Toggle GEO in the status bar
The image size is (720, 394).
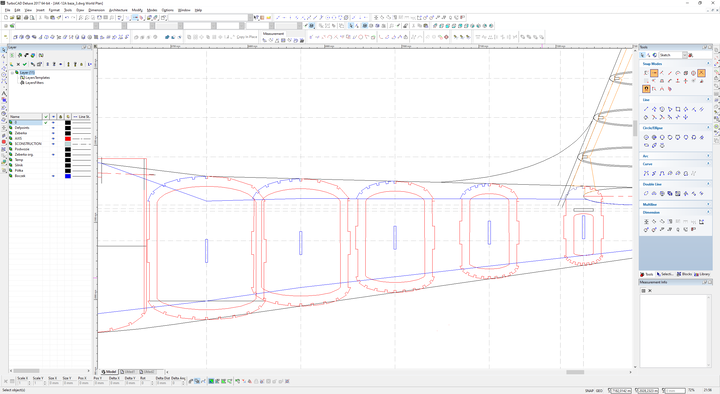click(599, 391)
